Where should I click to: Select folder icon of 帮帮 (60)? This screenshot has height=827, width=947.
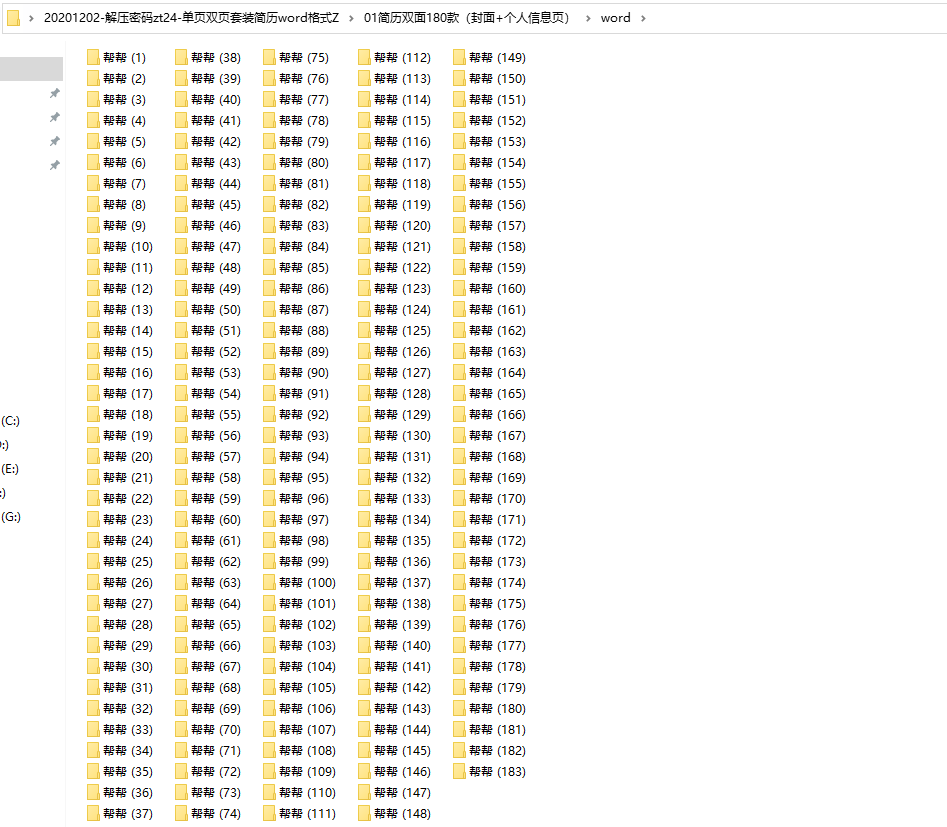click(x=181, y=520)
